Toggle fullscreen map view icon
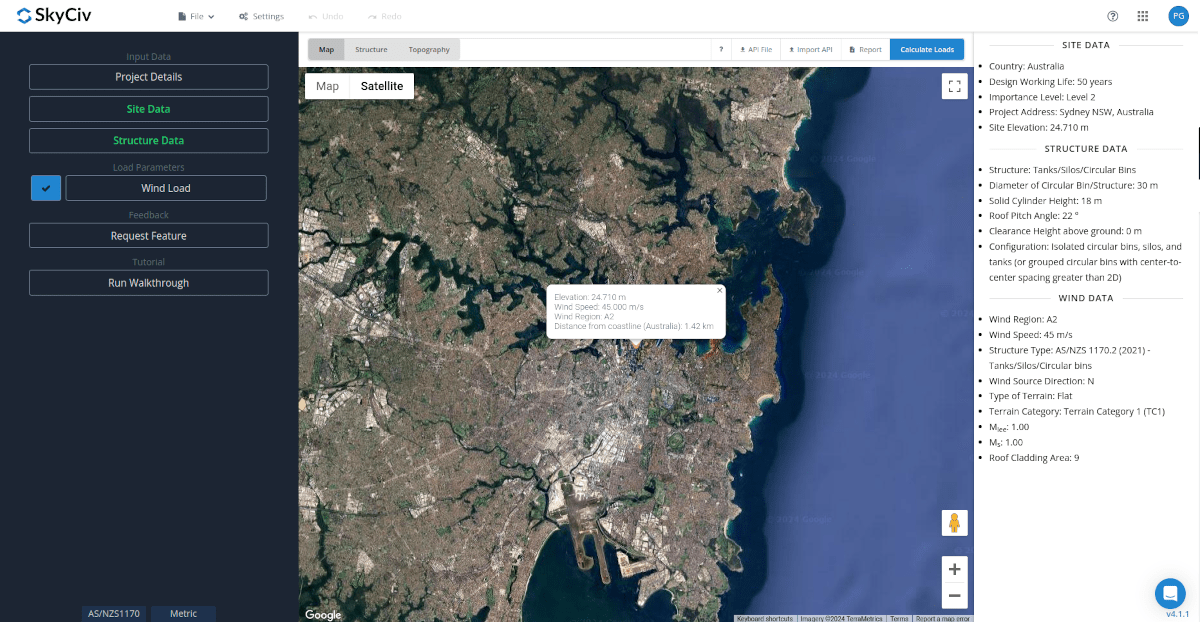1200x622 pixels. tap(955, 86)
